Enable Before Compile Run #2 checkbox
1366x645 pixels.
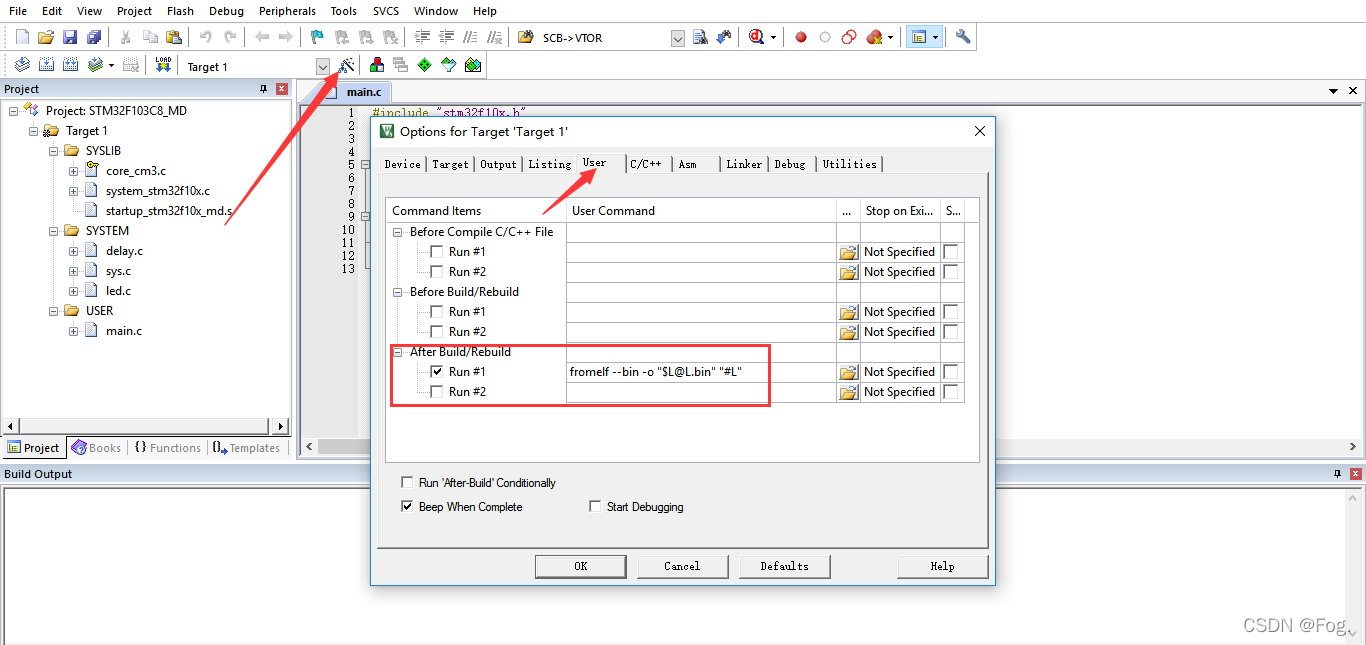[x=437, y=272]
